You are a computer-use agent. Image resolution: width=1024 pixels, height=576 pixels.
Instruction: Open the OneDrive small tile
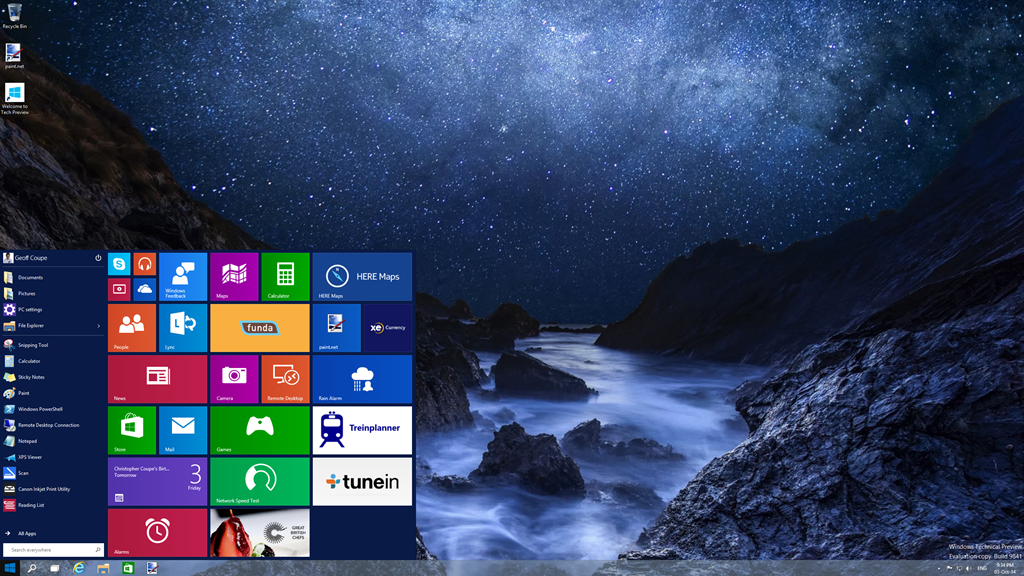coord(145,289)
